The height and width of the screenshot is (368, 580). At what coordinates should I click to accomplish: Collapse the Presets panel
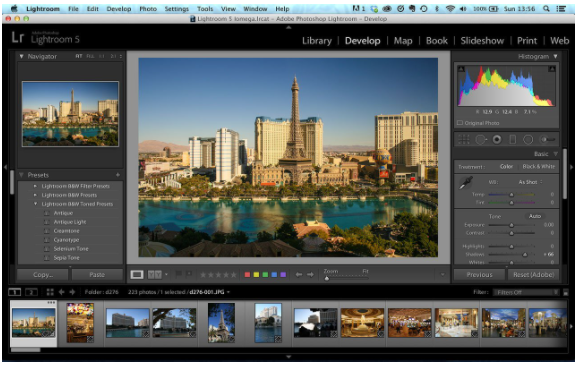tap(21, 175)
